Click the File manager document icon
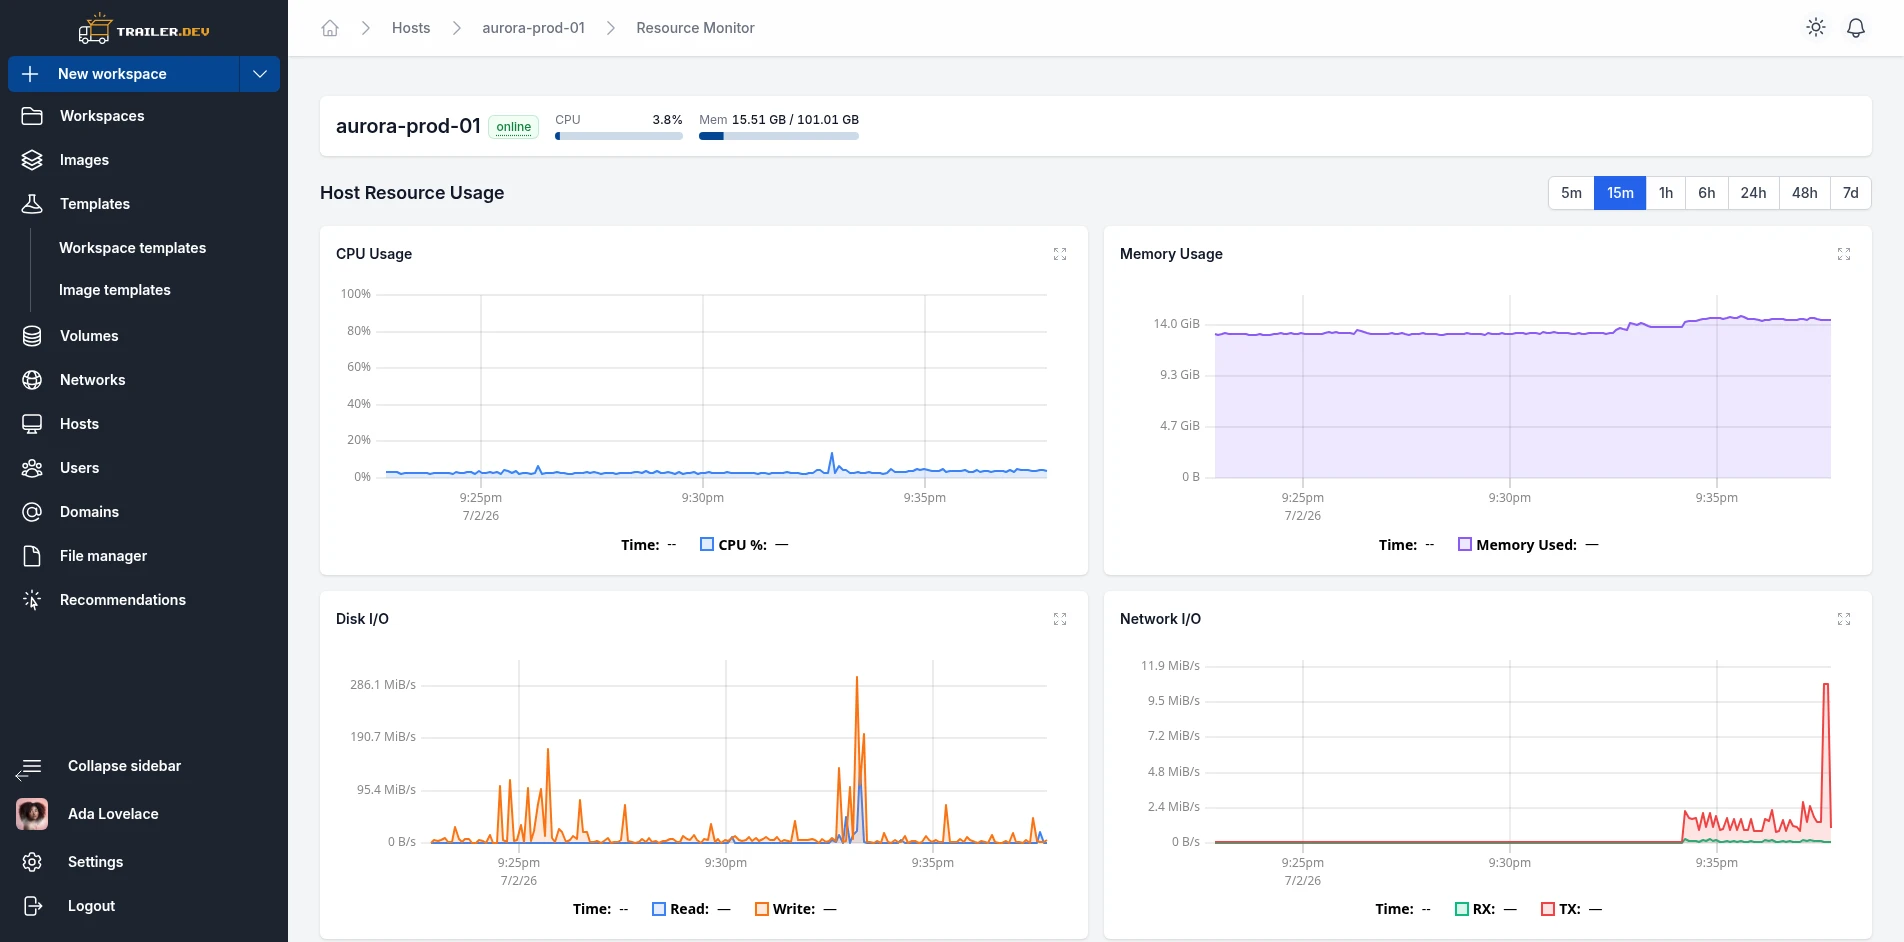The height and width of the screenshot is (942, 1904). (x=32, y=556)
